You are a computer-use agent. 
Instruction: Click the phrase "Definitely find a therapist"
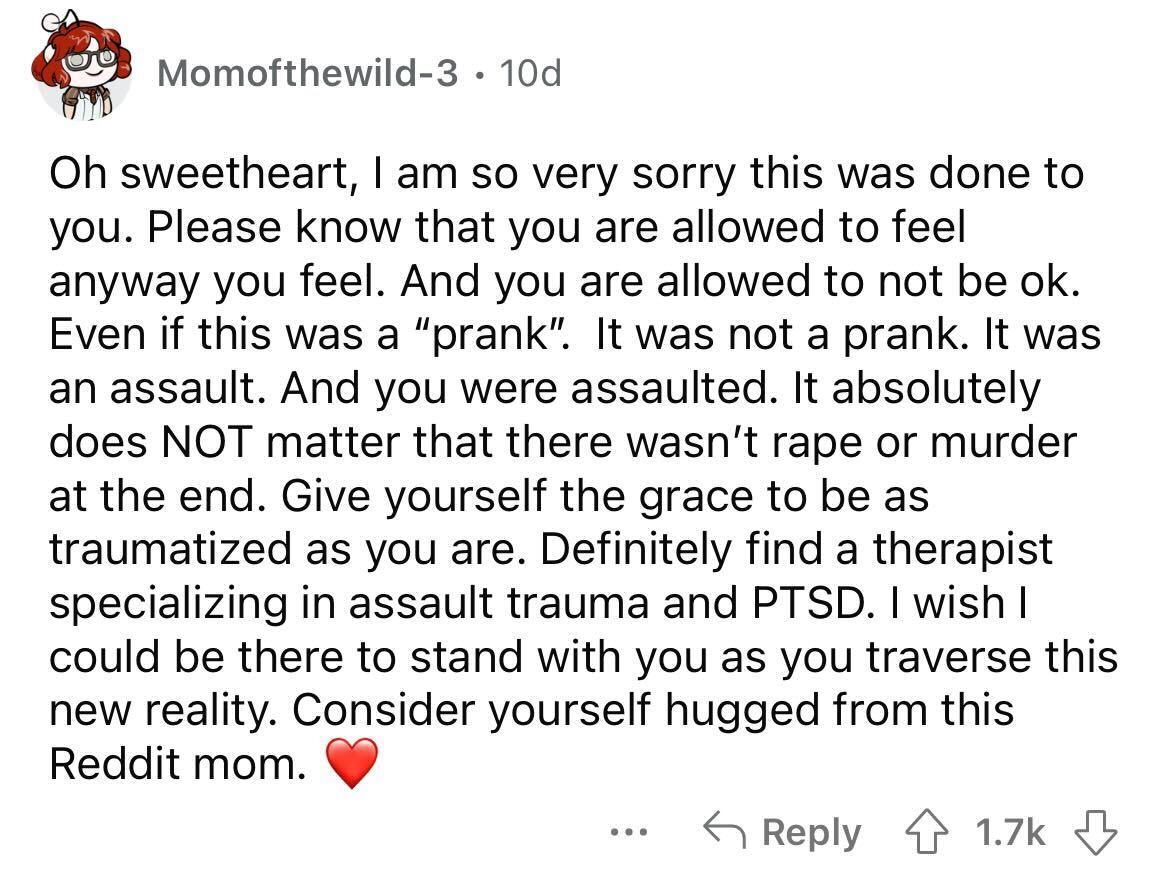[x=796, y=549]
